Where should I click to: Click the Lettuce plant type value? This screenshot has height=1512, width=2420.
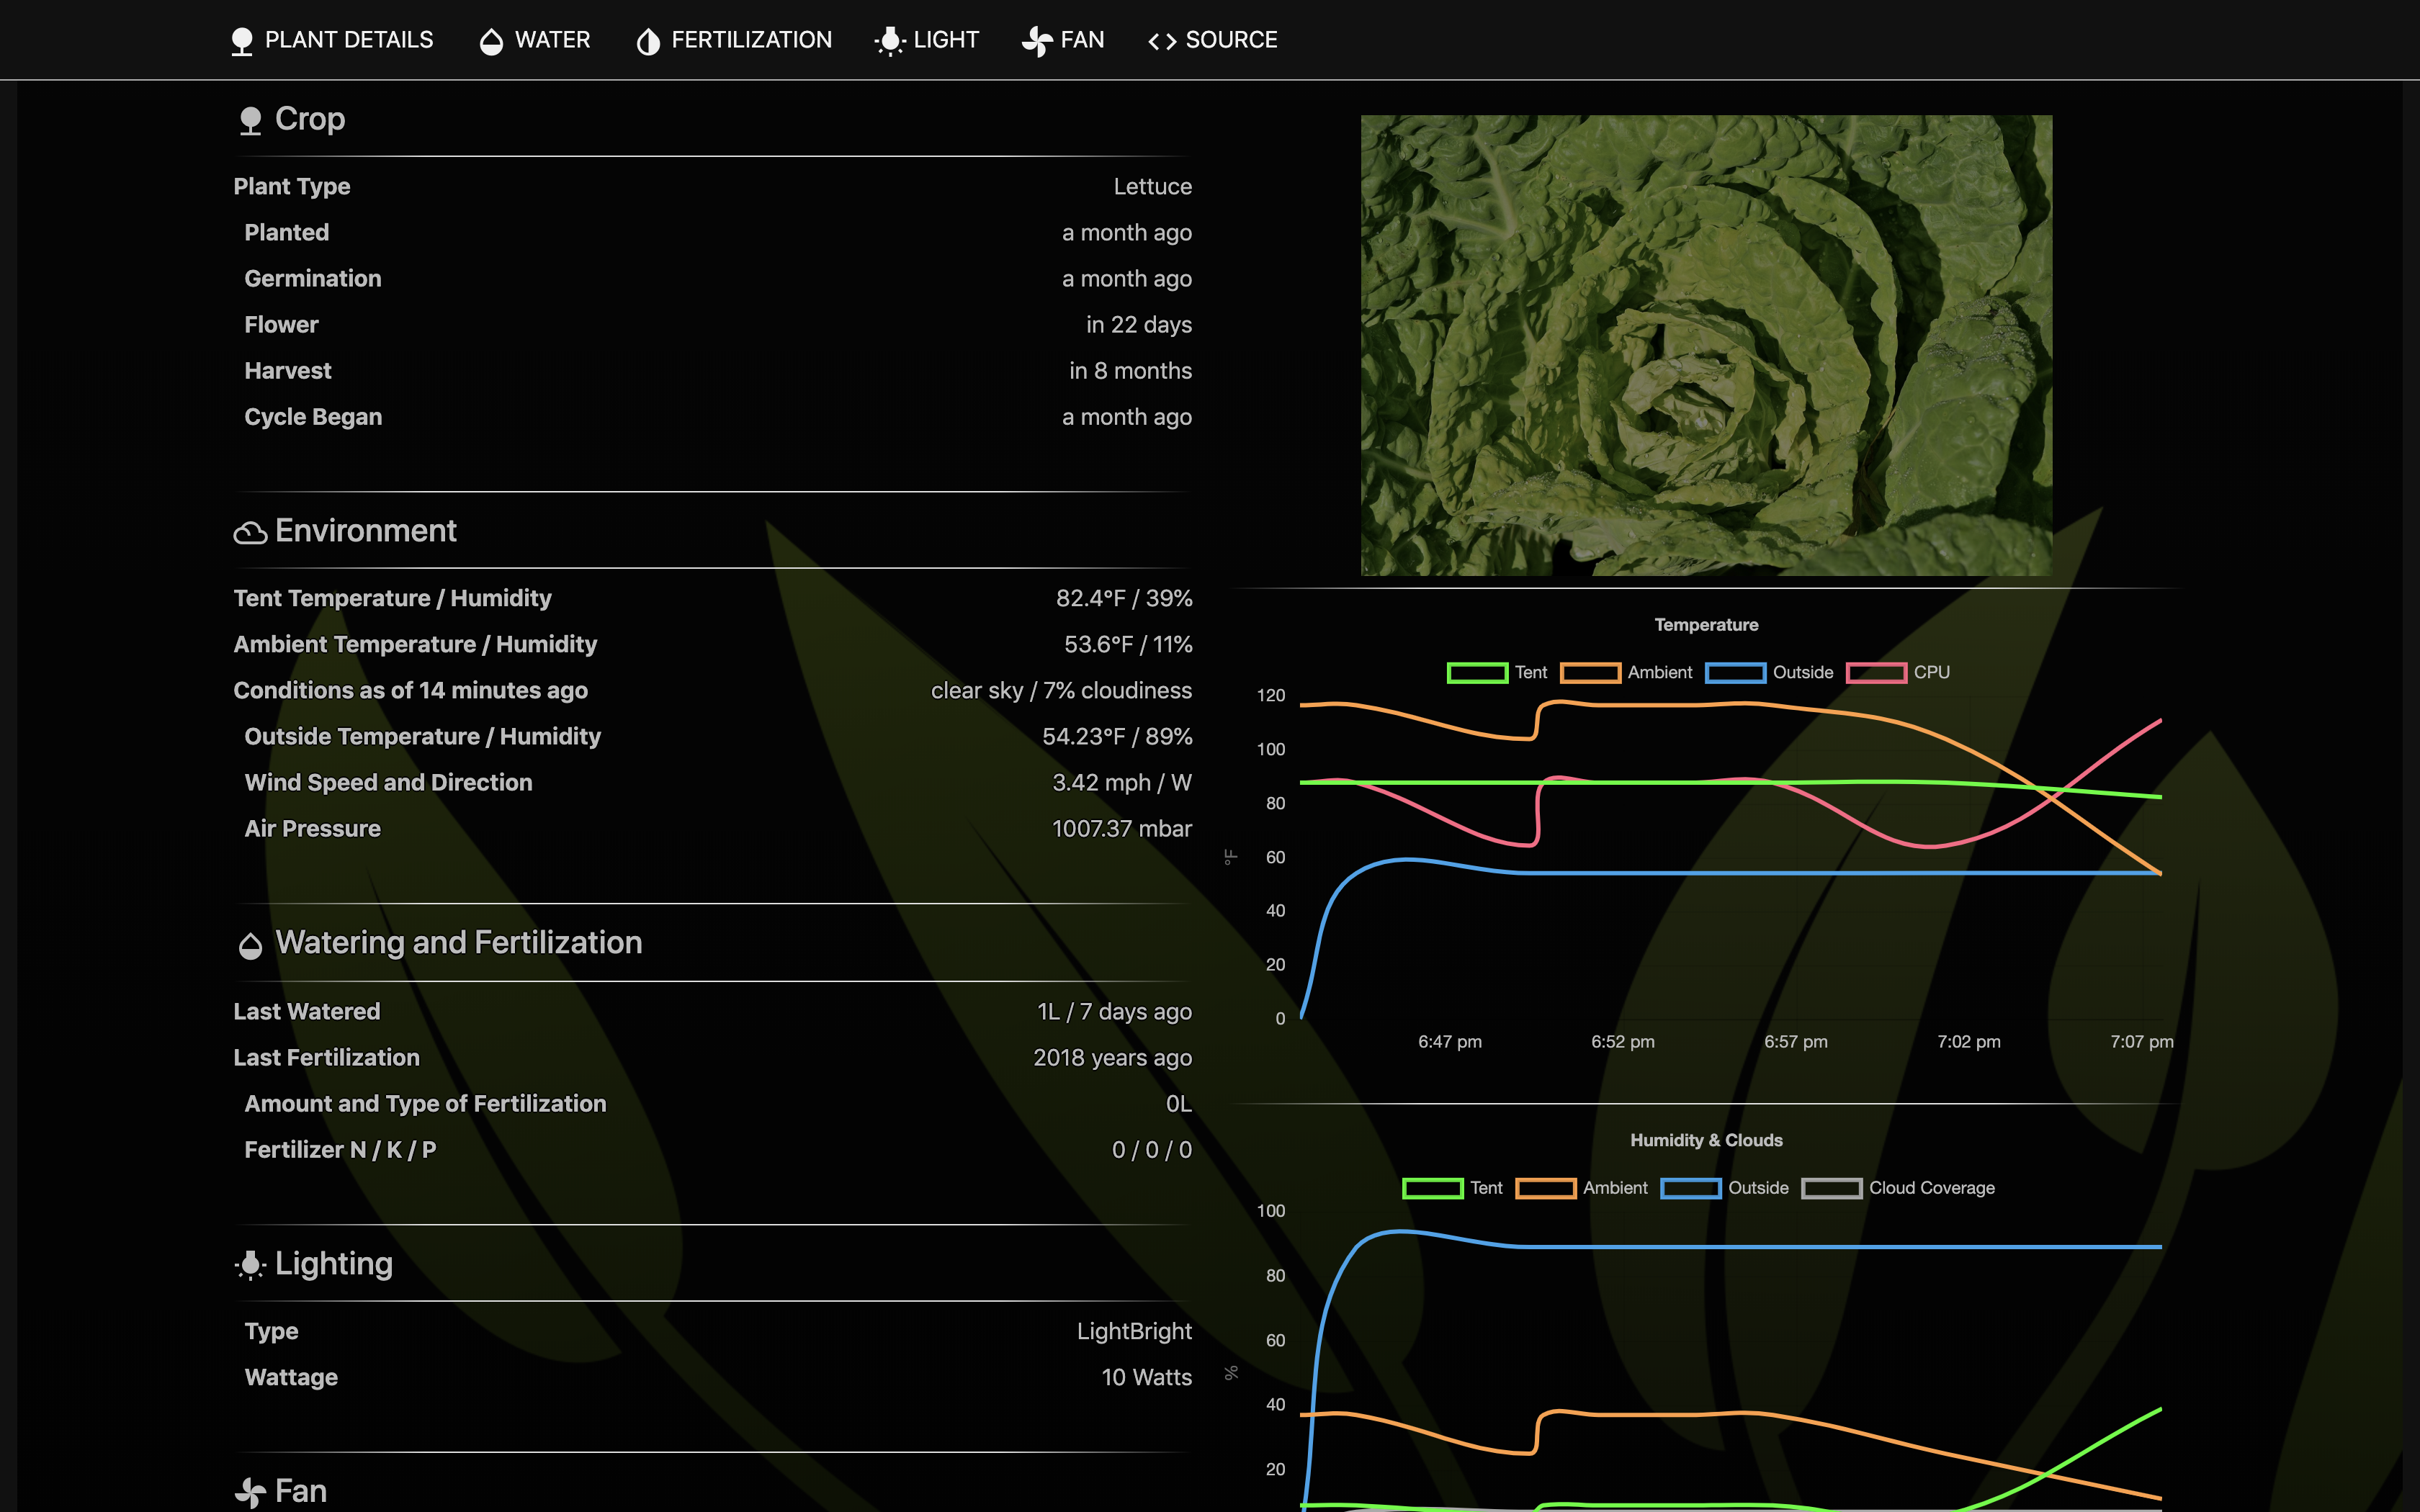pos(1153,187)
